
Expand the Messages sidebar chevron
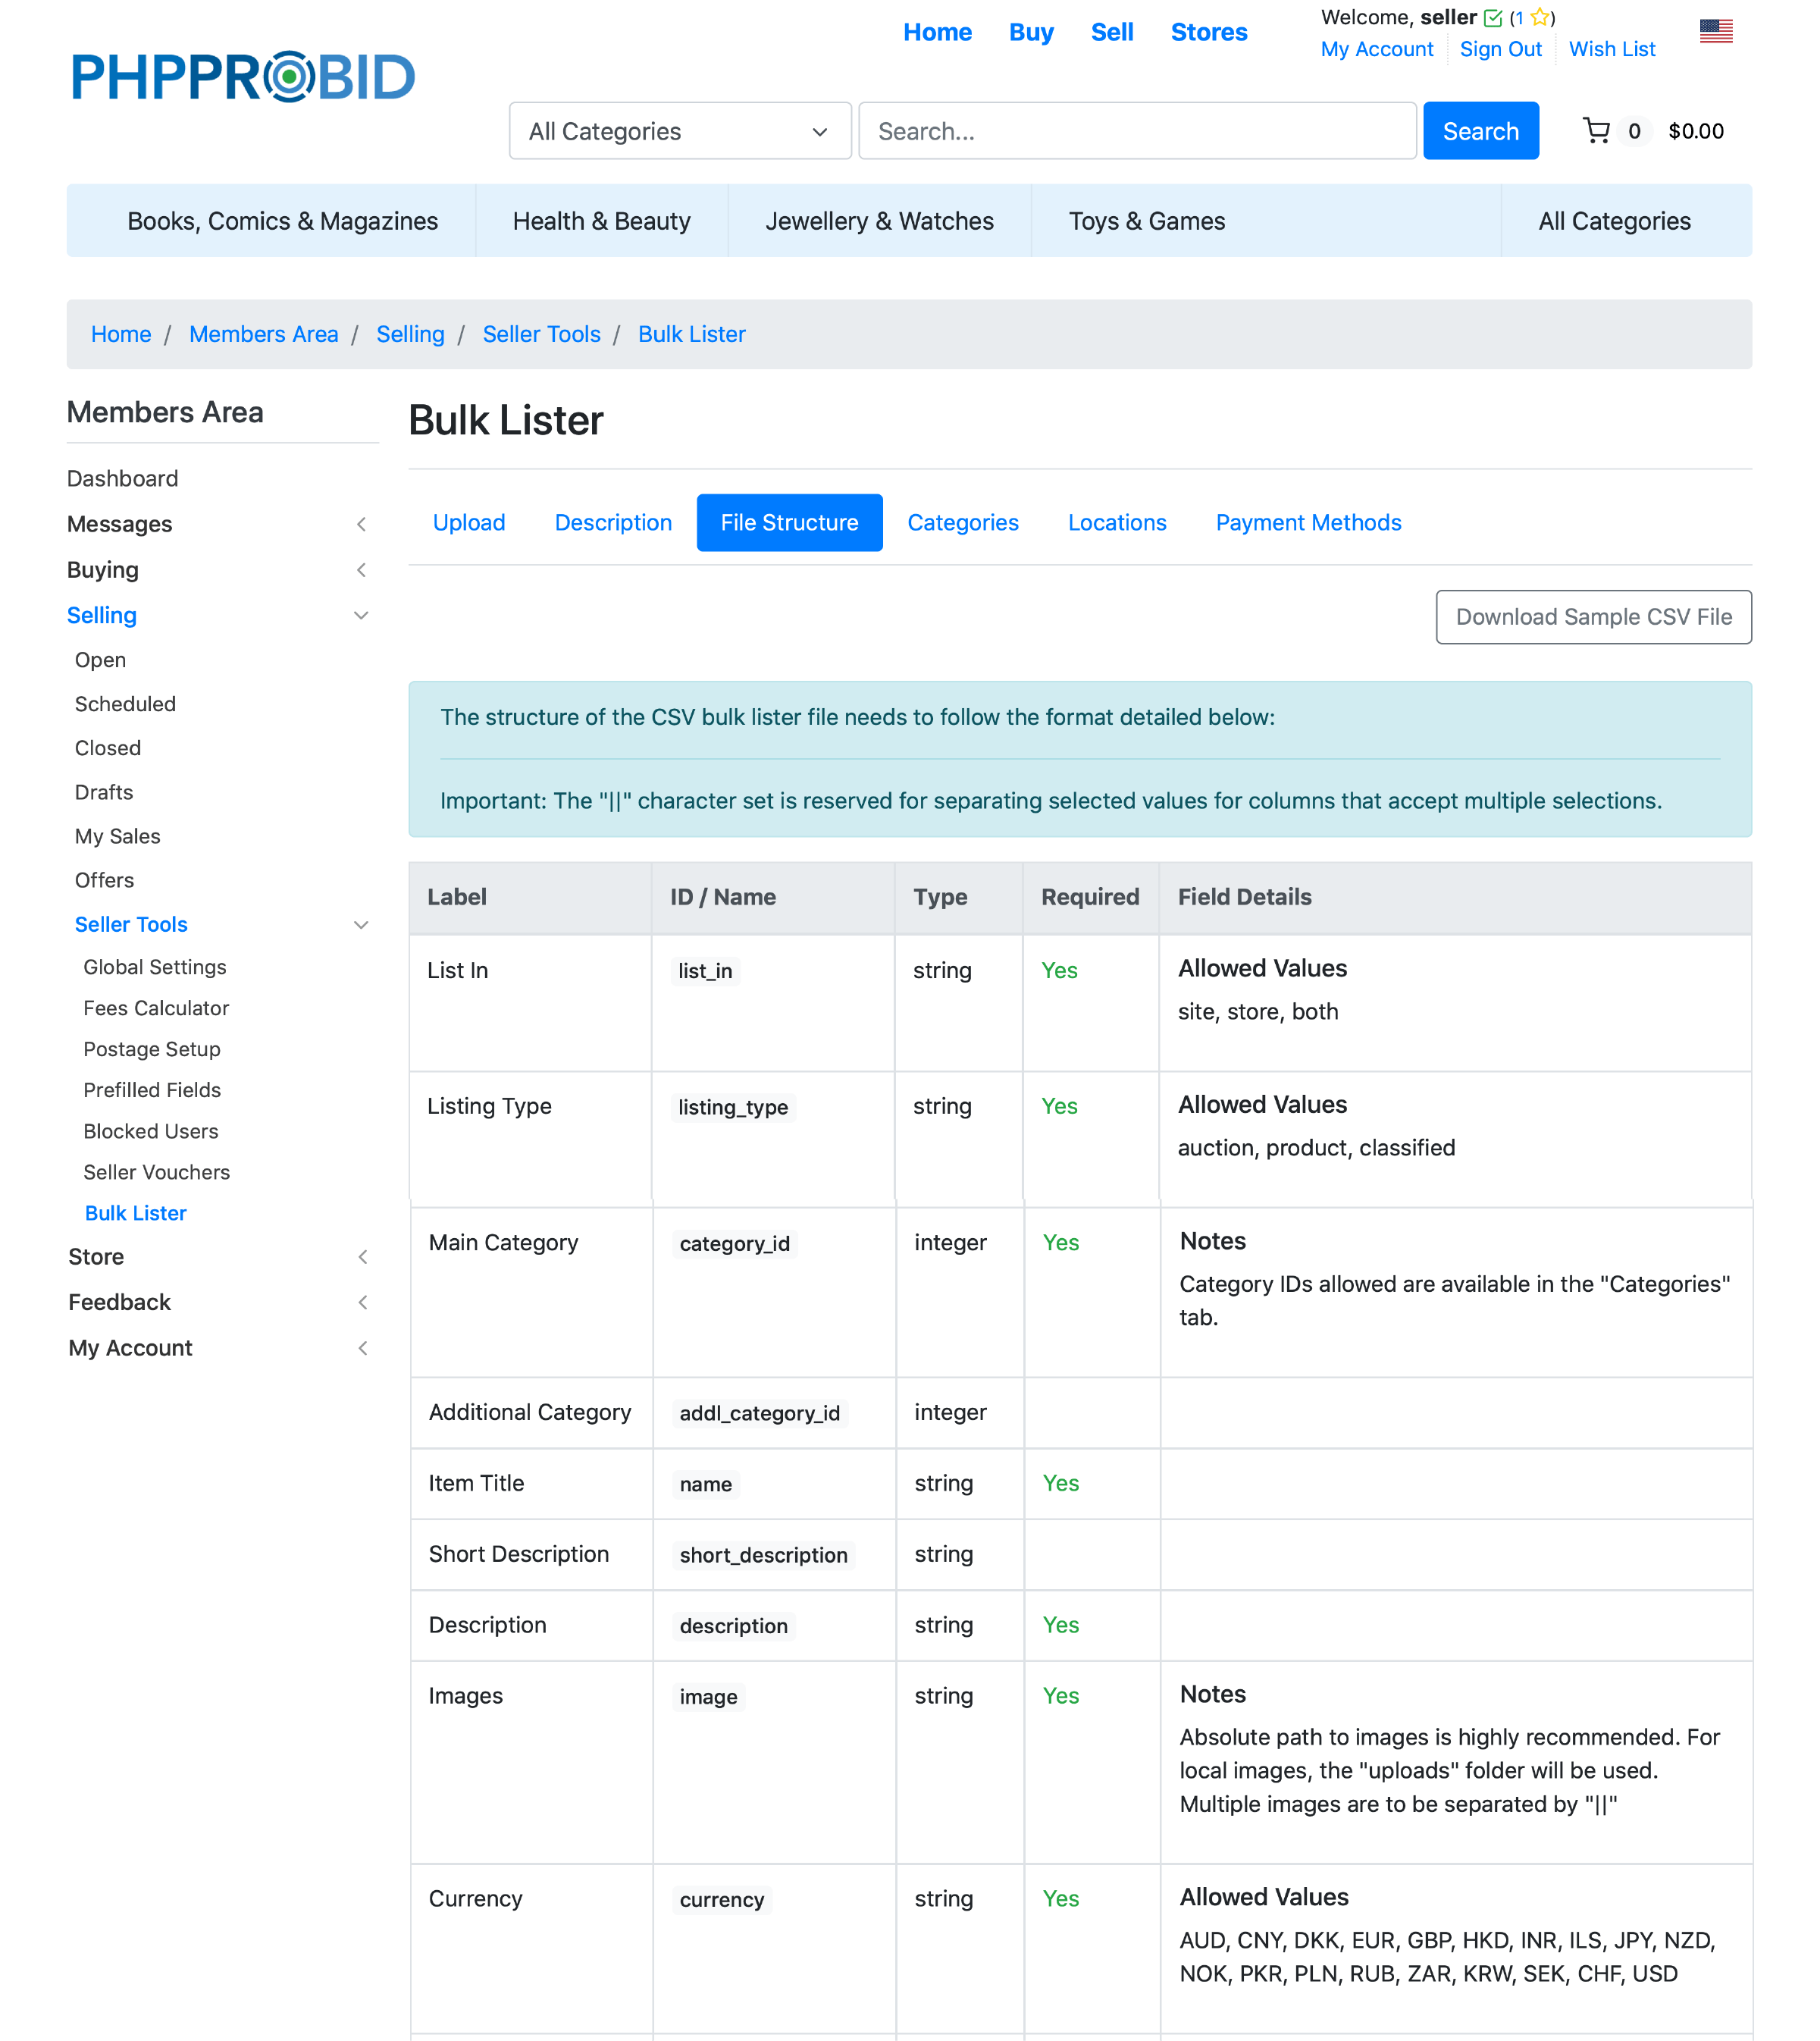point(361,524)
